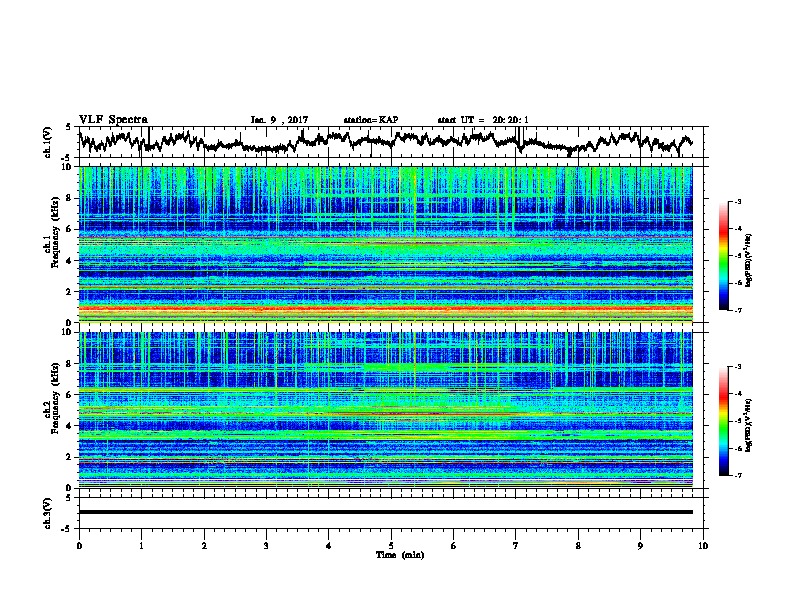Screen dimensions: 792x612
Task: Click the time axis tick label 7
Action: (x=516, y=546)
